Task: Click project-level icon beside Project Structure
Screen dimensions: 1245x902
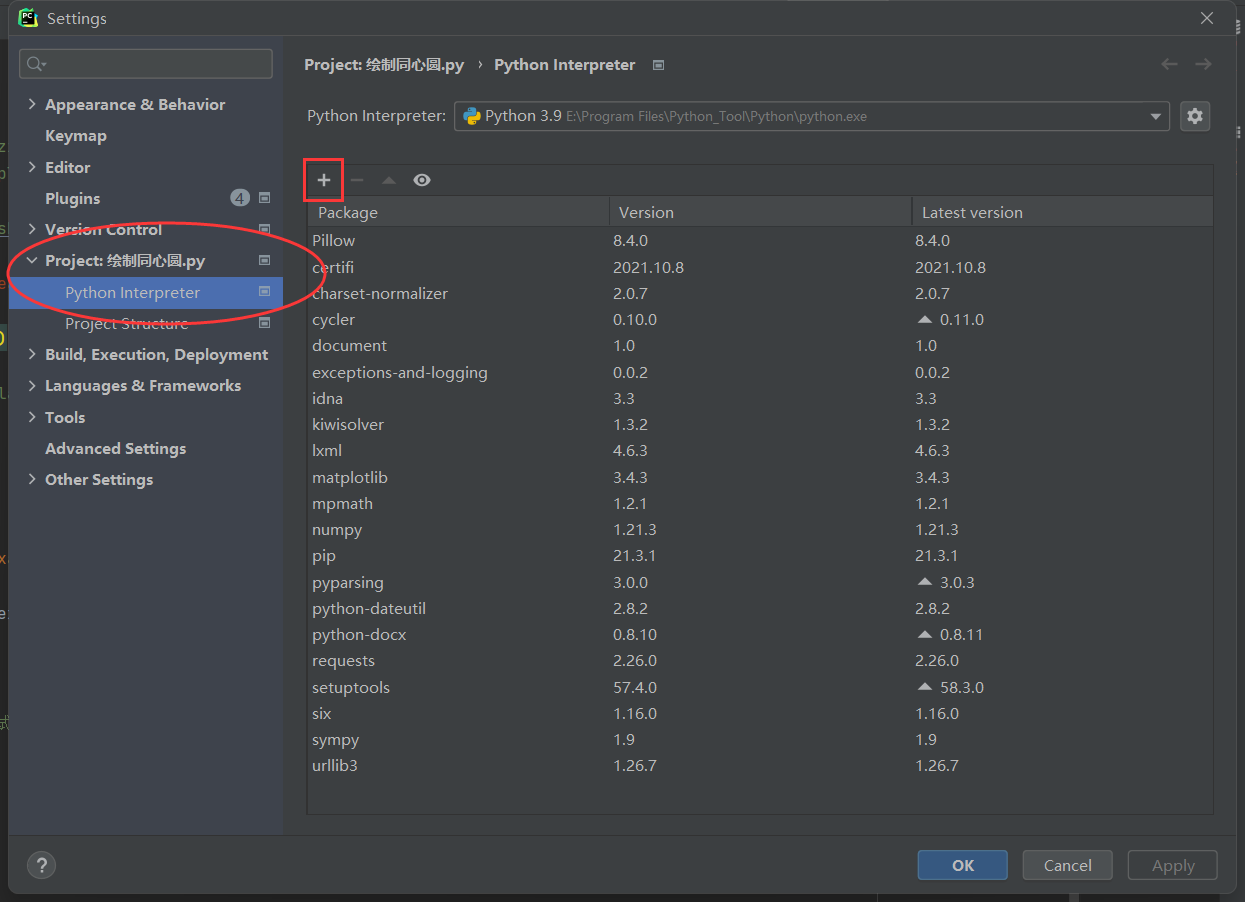Action: tap(265, 323)
